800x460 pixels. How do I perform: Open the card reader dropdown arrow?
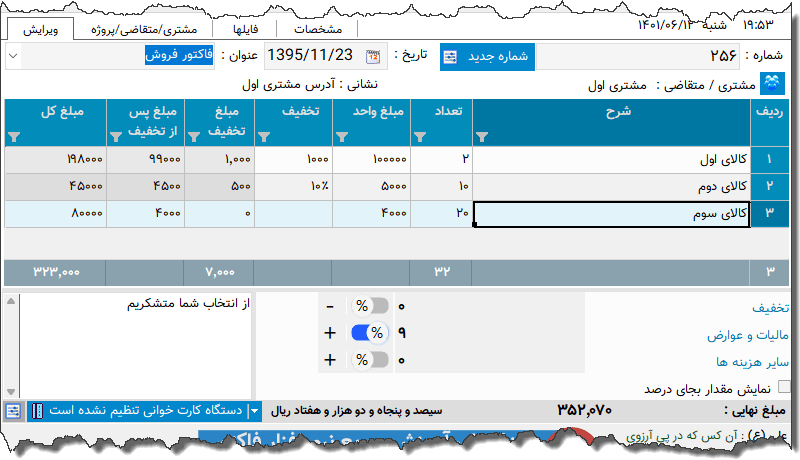[255, 411]
